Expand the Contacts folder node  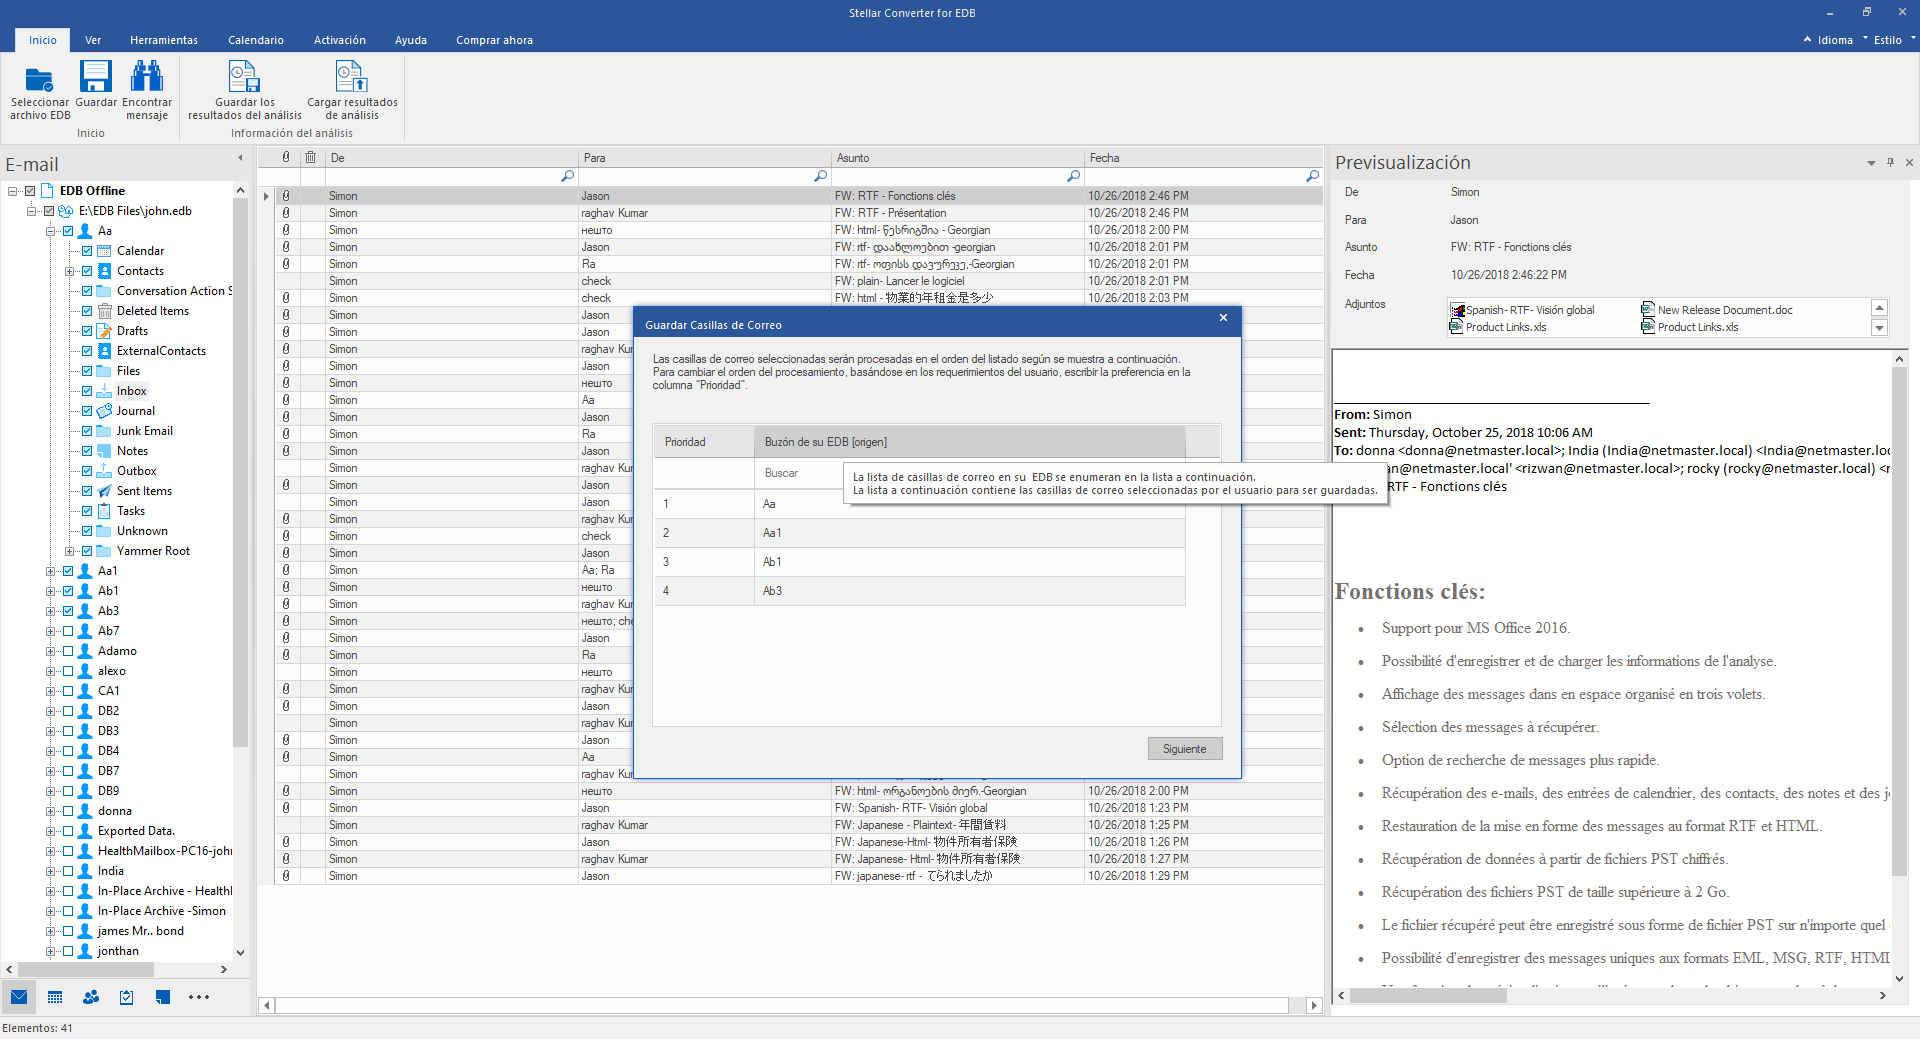pyautogui.click(x=69, y=271)
